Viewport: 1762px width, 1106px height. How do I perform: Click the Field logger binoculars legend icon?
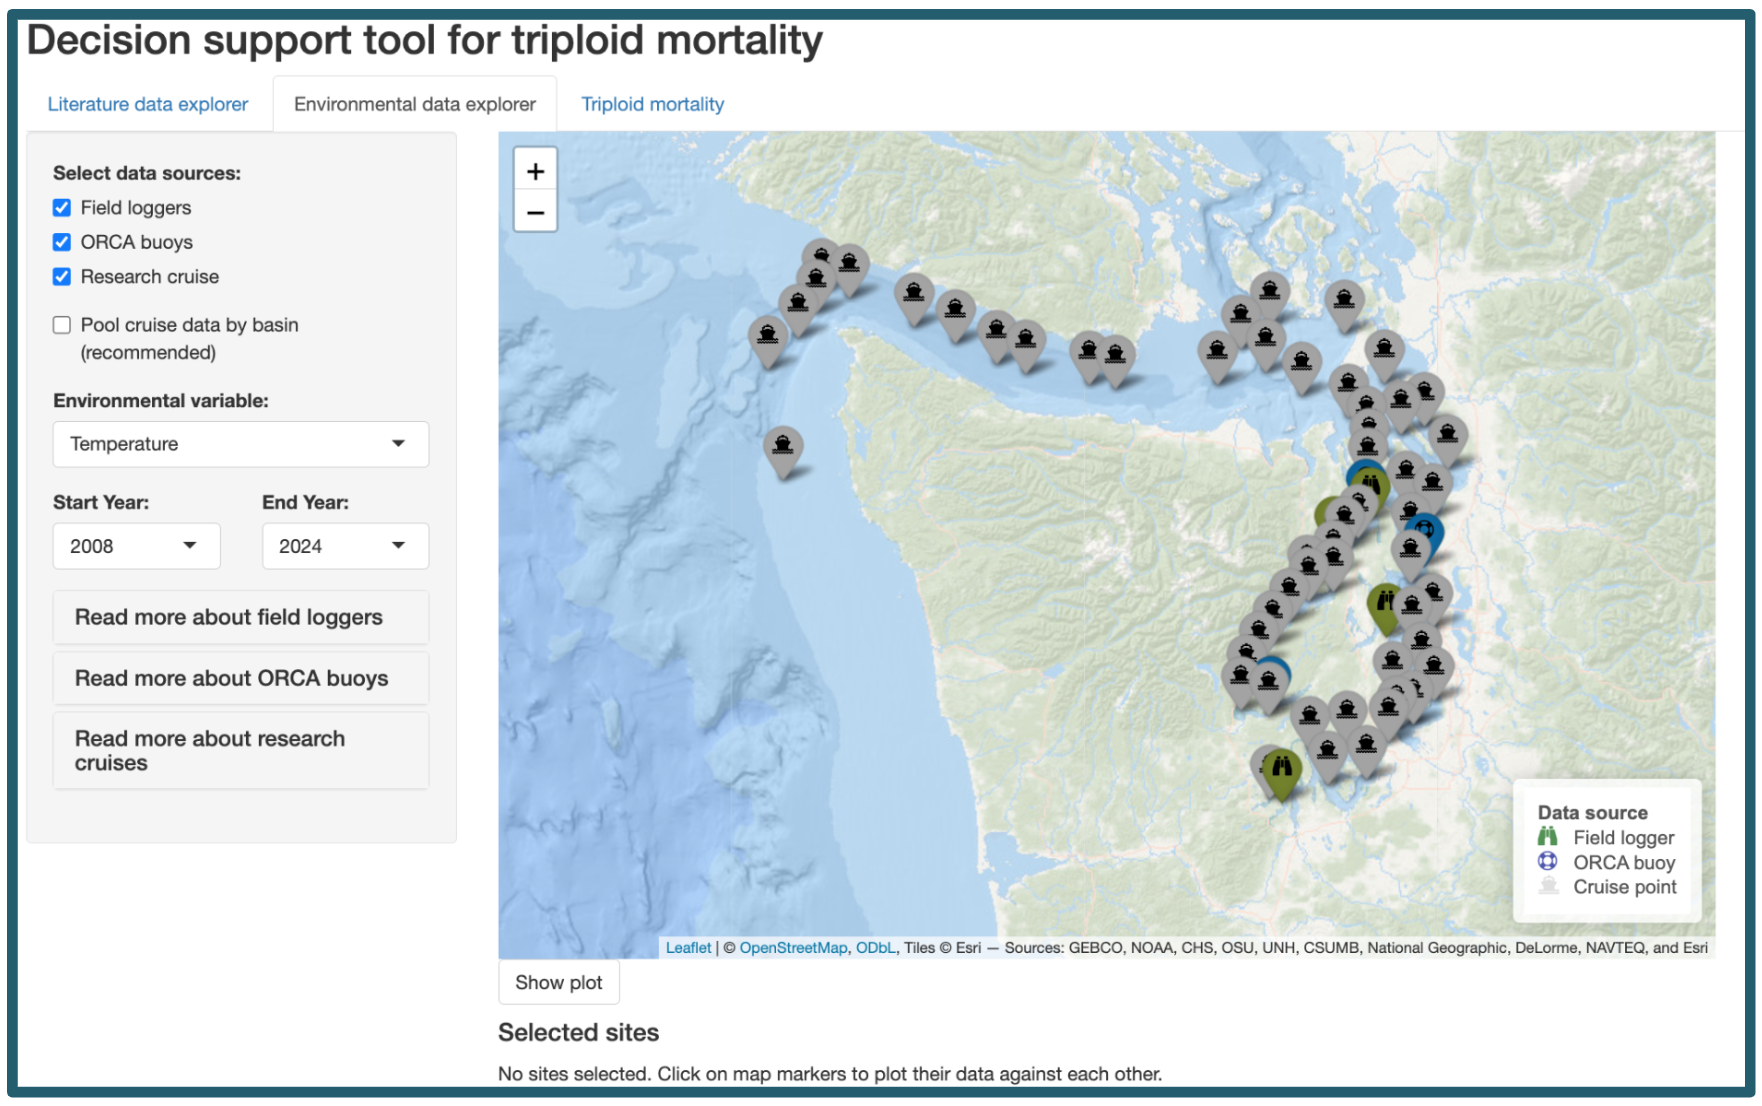tap(1547, 837)
